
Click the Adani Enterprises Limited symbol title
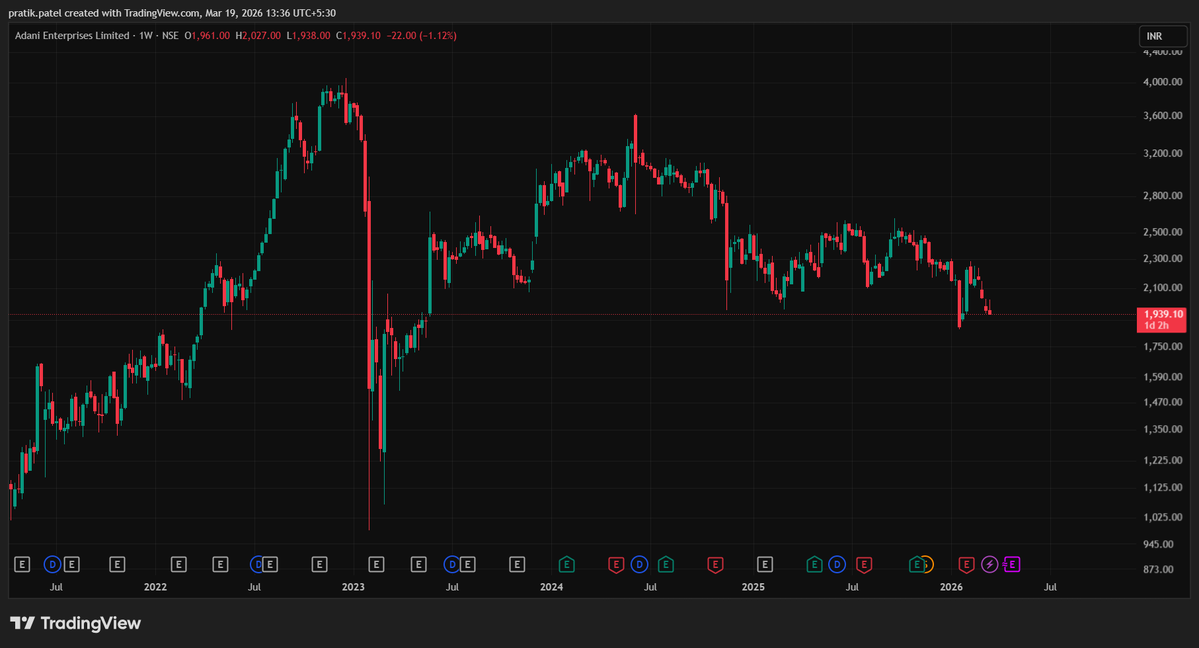[72, 35]
